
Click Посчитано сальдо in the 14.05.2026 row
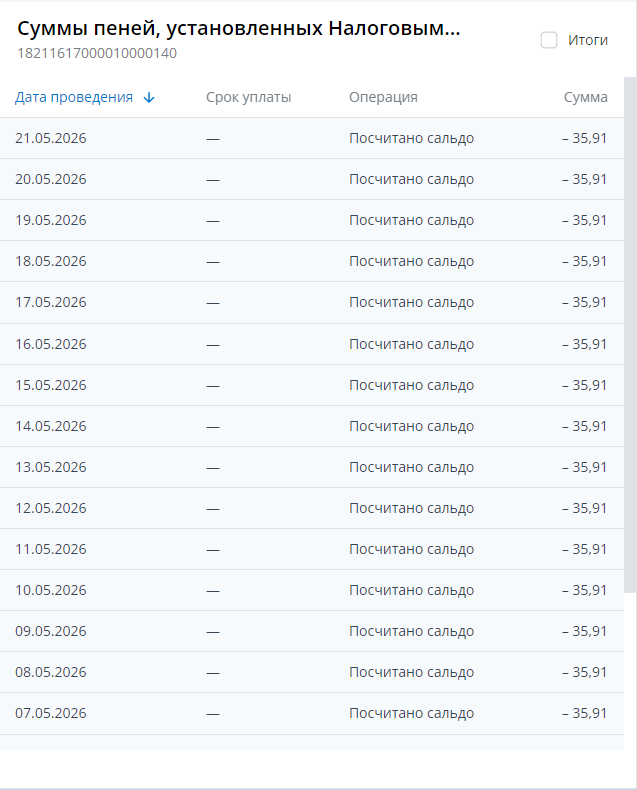[x=411, y=426]
